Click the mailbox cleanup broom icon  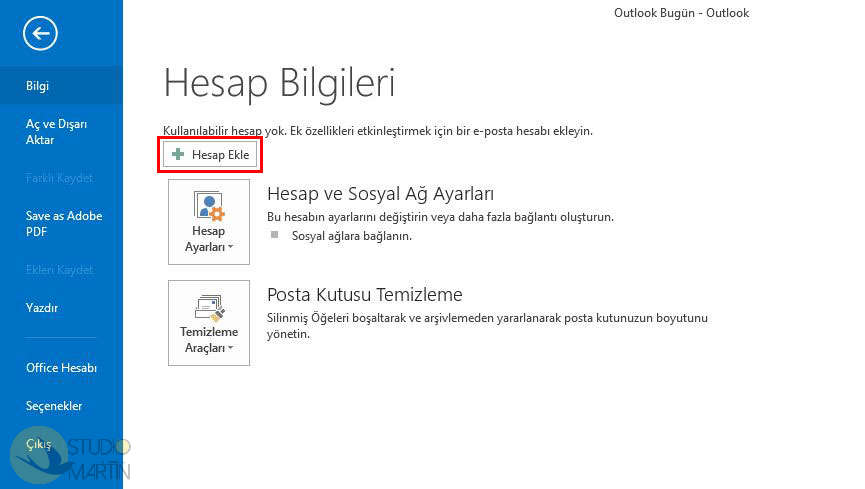pyautogui.click(x=210, y=307)
